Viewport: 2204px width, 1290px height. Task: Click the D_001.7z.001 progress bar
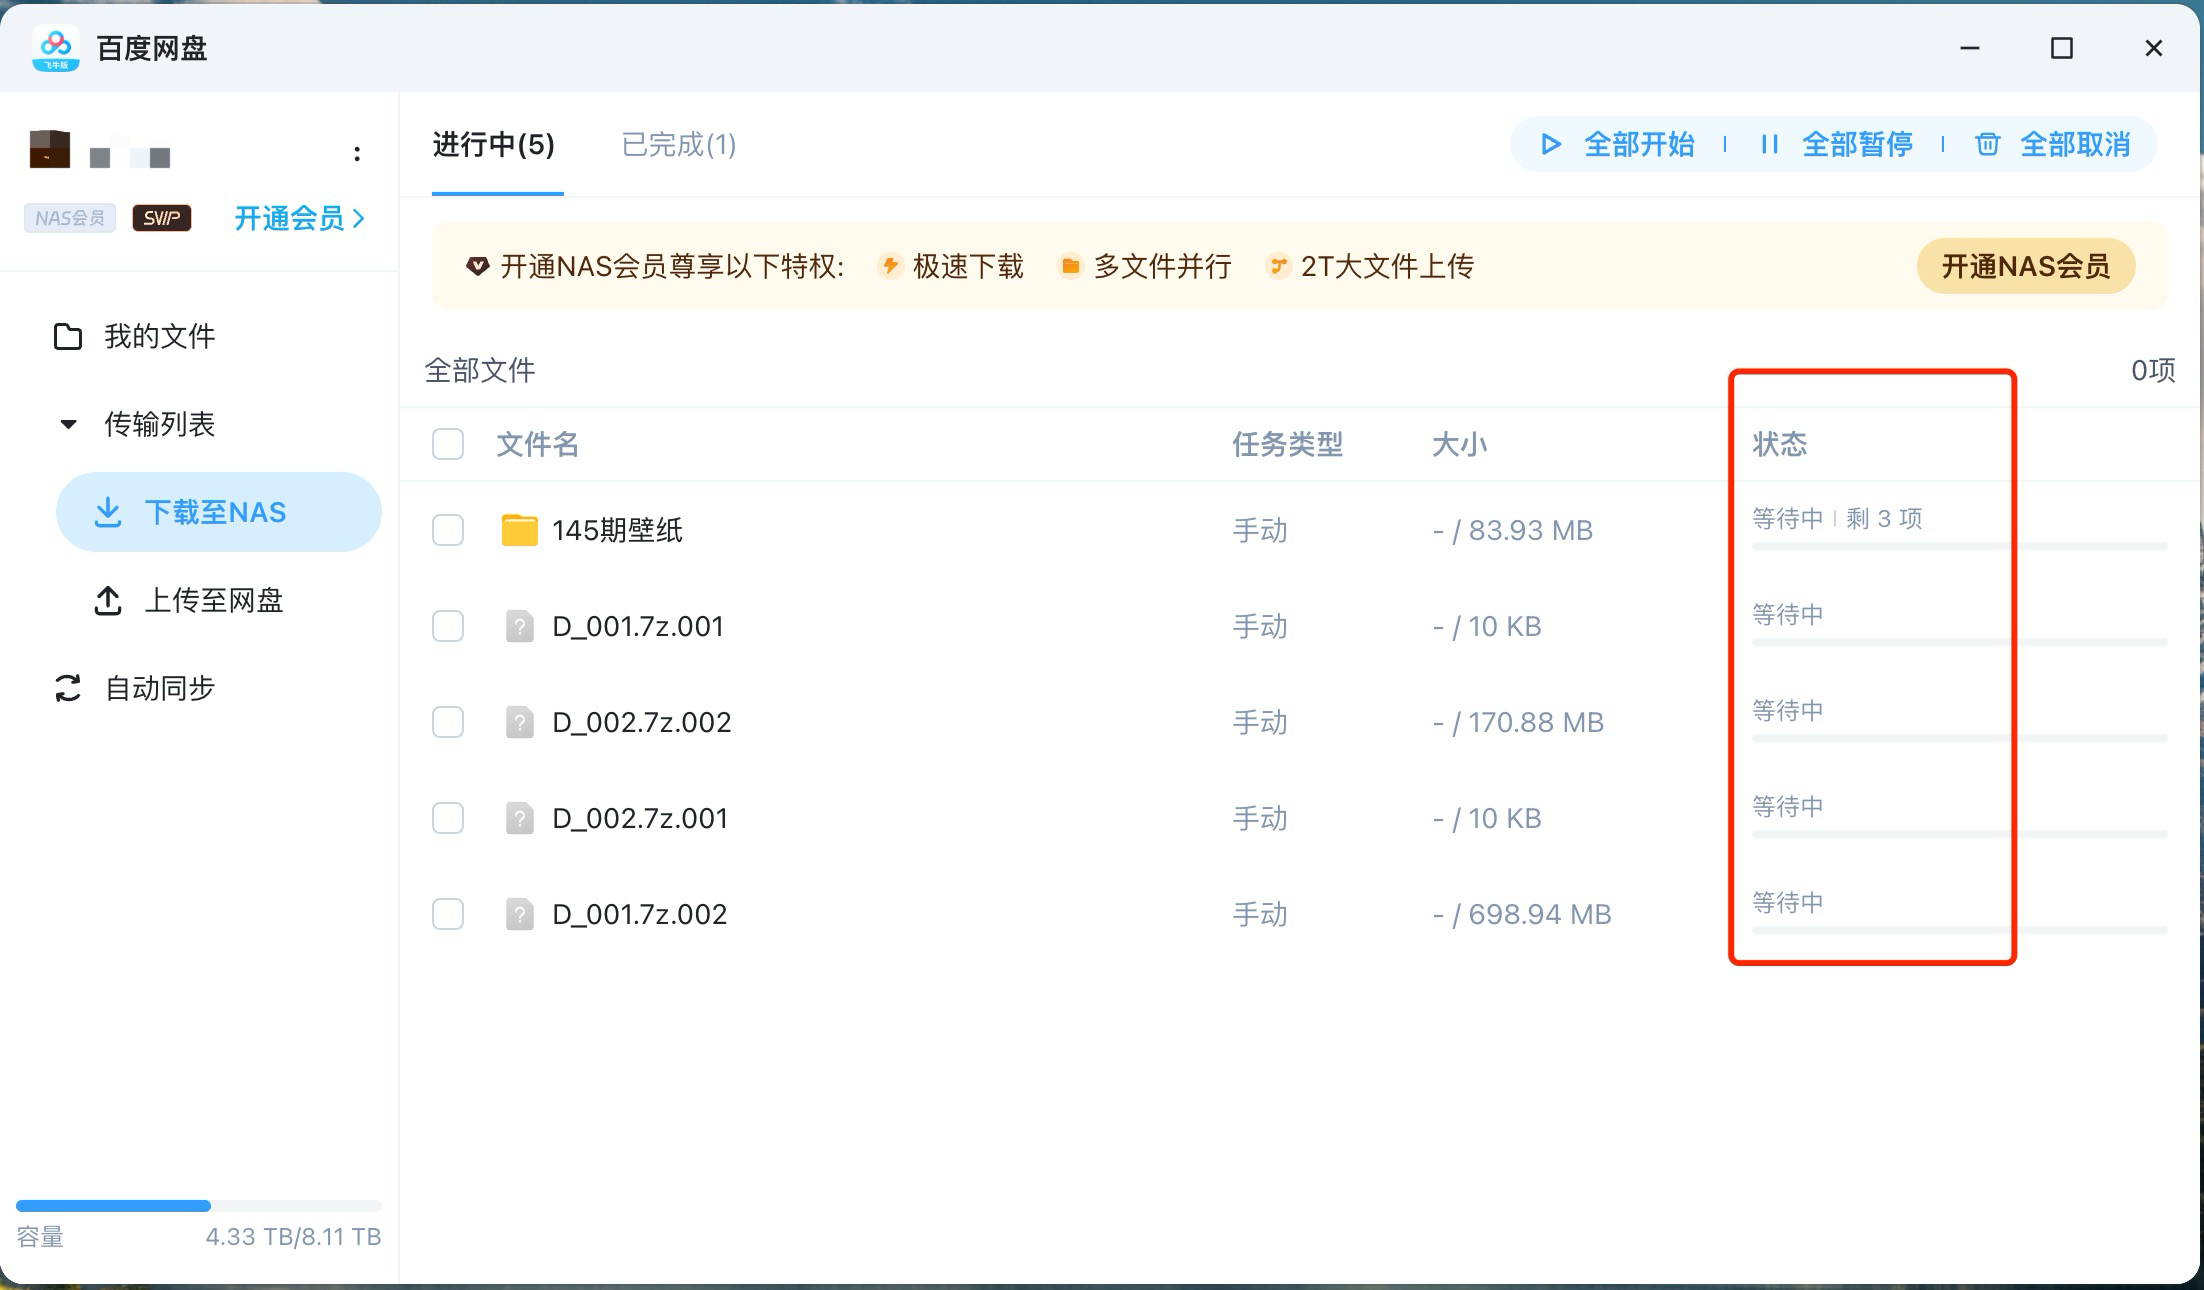click(1960, 642)
